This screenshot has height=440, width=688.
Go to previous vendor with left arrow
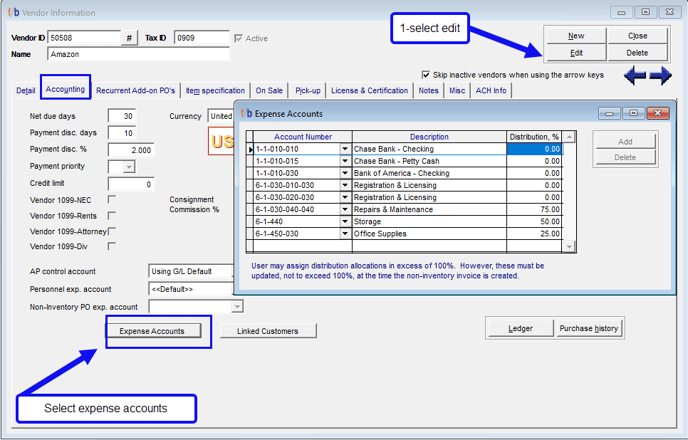pos(635,75)
